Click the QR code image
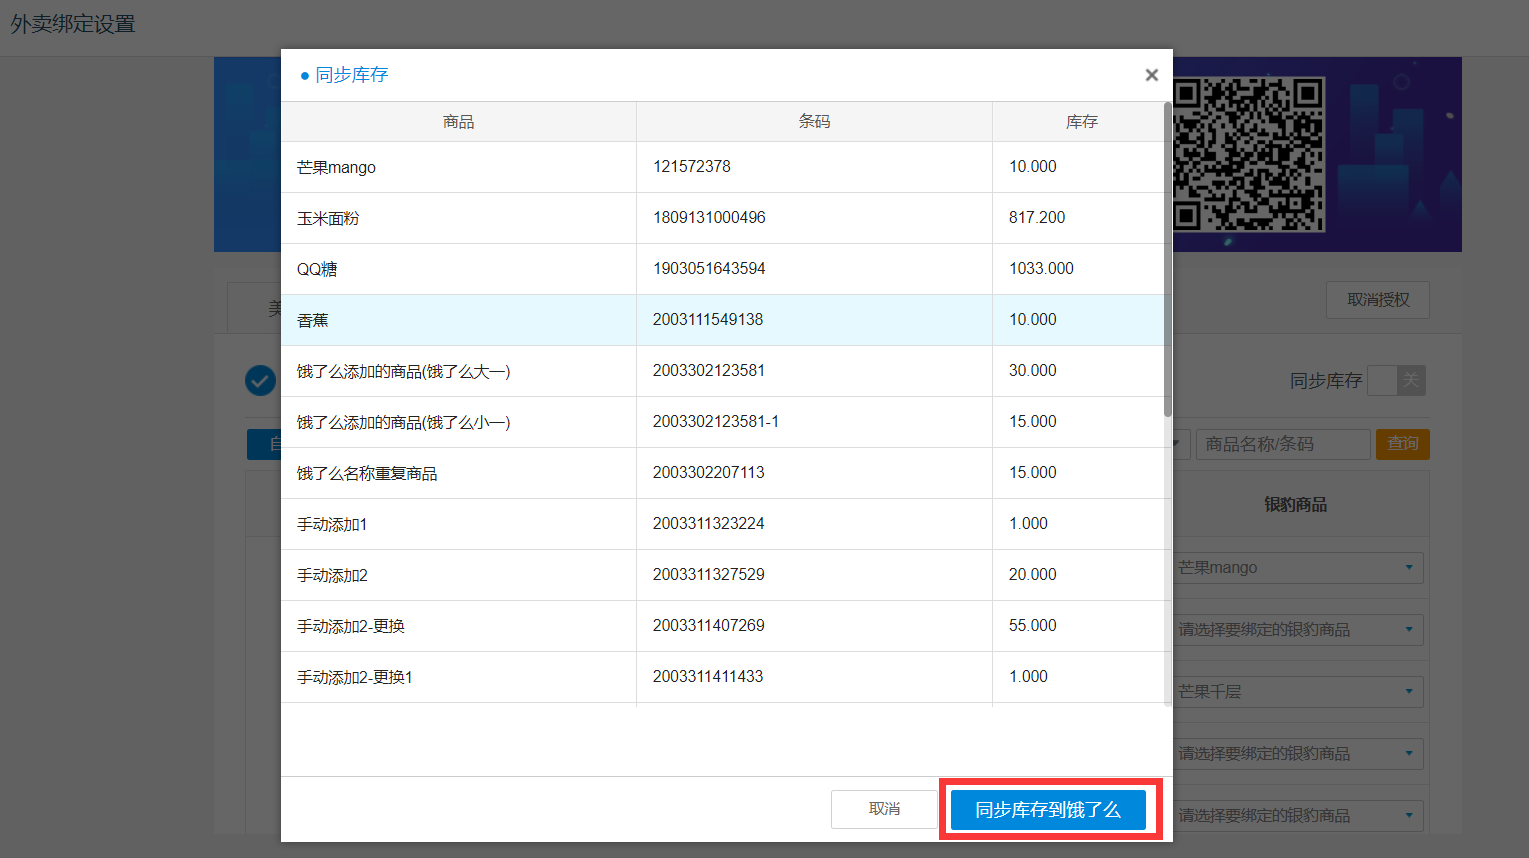The width and height of the screenshot is (1529, 858). [1248, 154]
